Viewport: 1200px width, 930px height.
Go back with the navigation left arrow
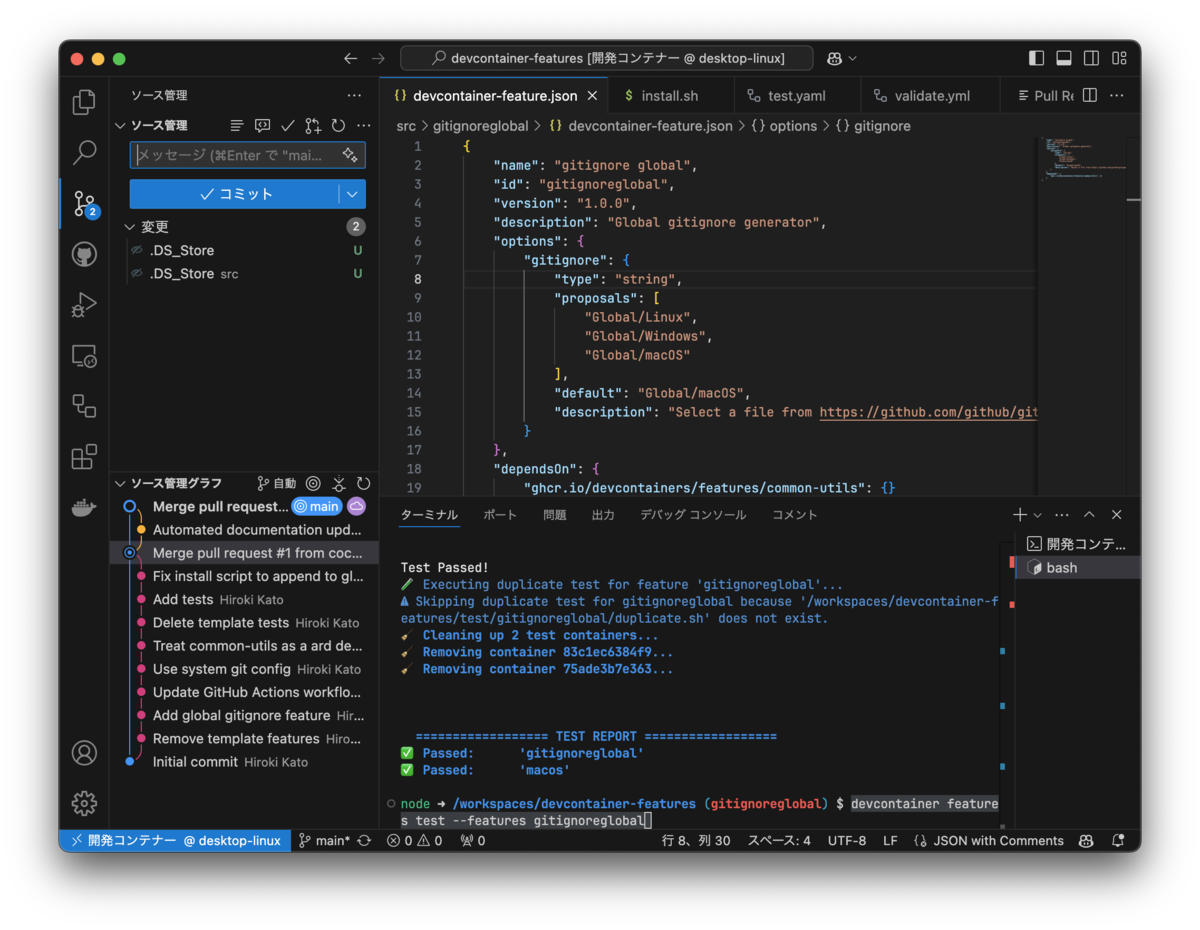click(350, 59)
